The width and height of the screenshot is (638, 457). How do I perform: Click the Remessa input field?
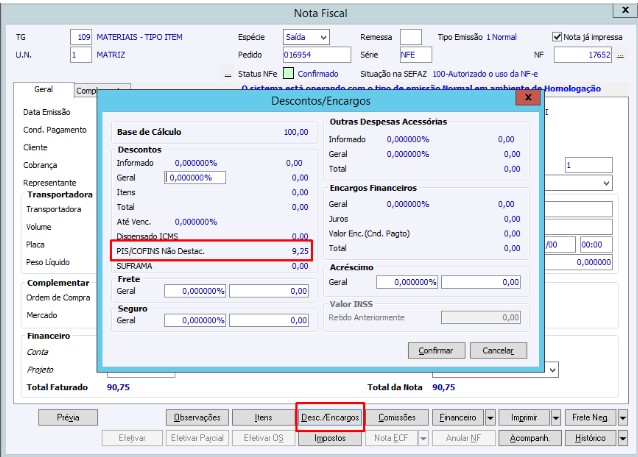tap(411, 37)
